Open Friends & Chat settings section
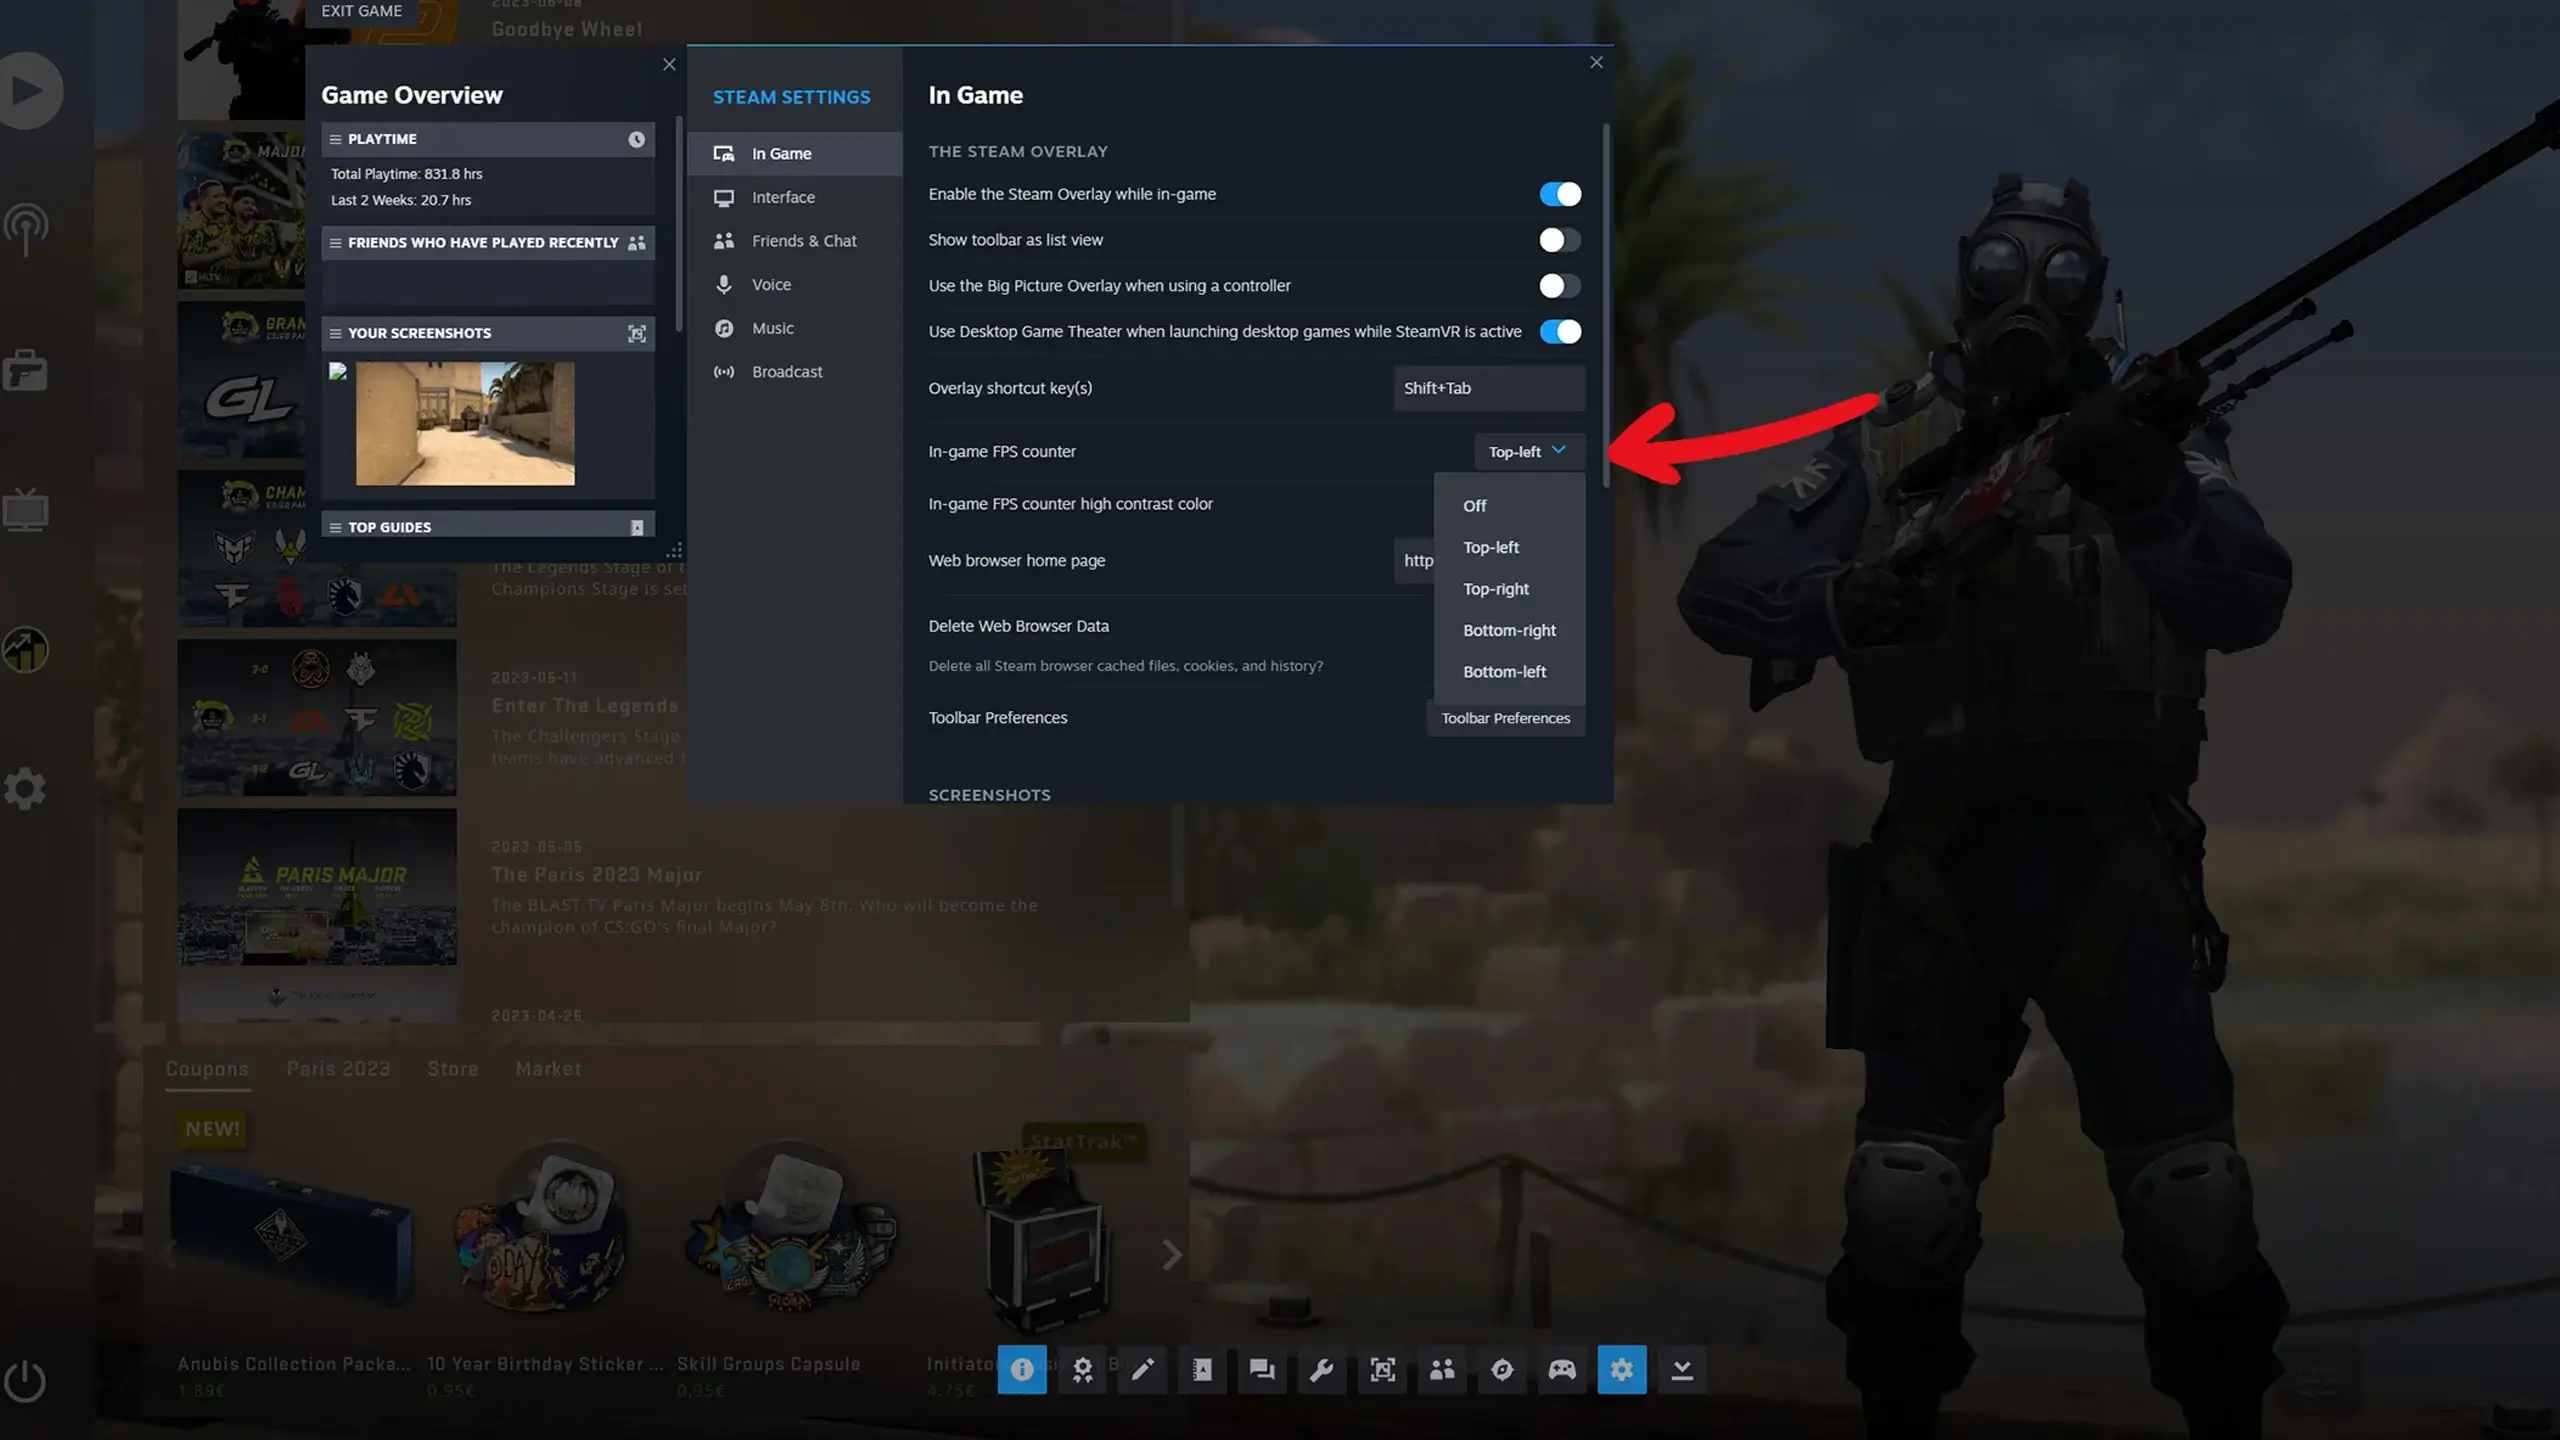Screen dimensions: 2560x1440 [x=803, y=241]
